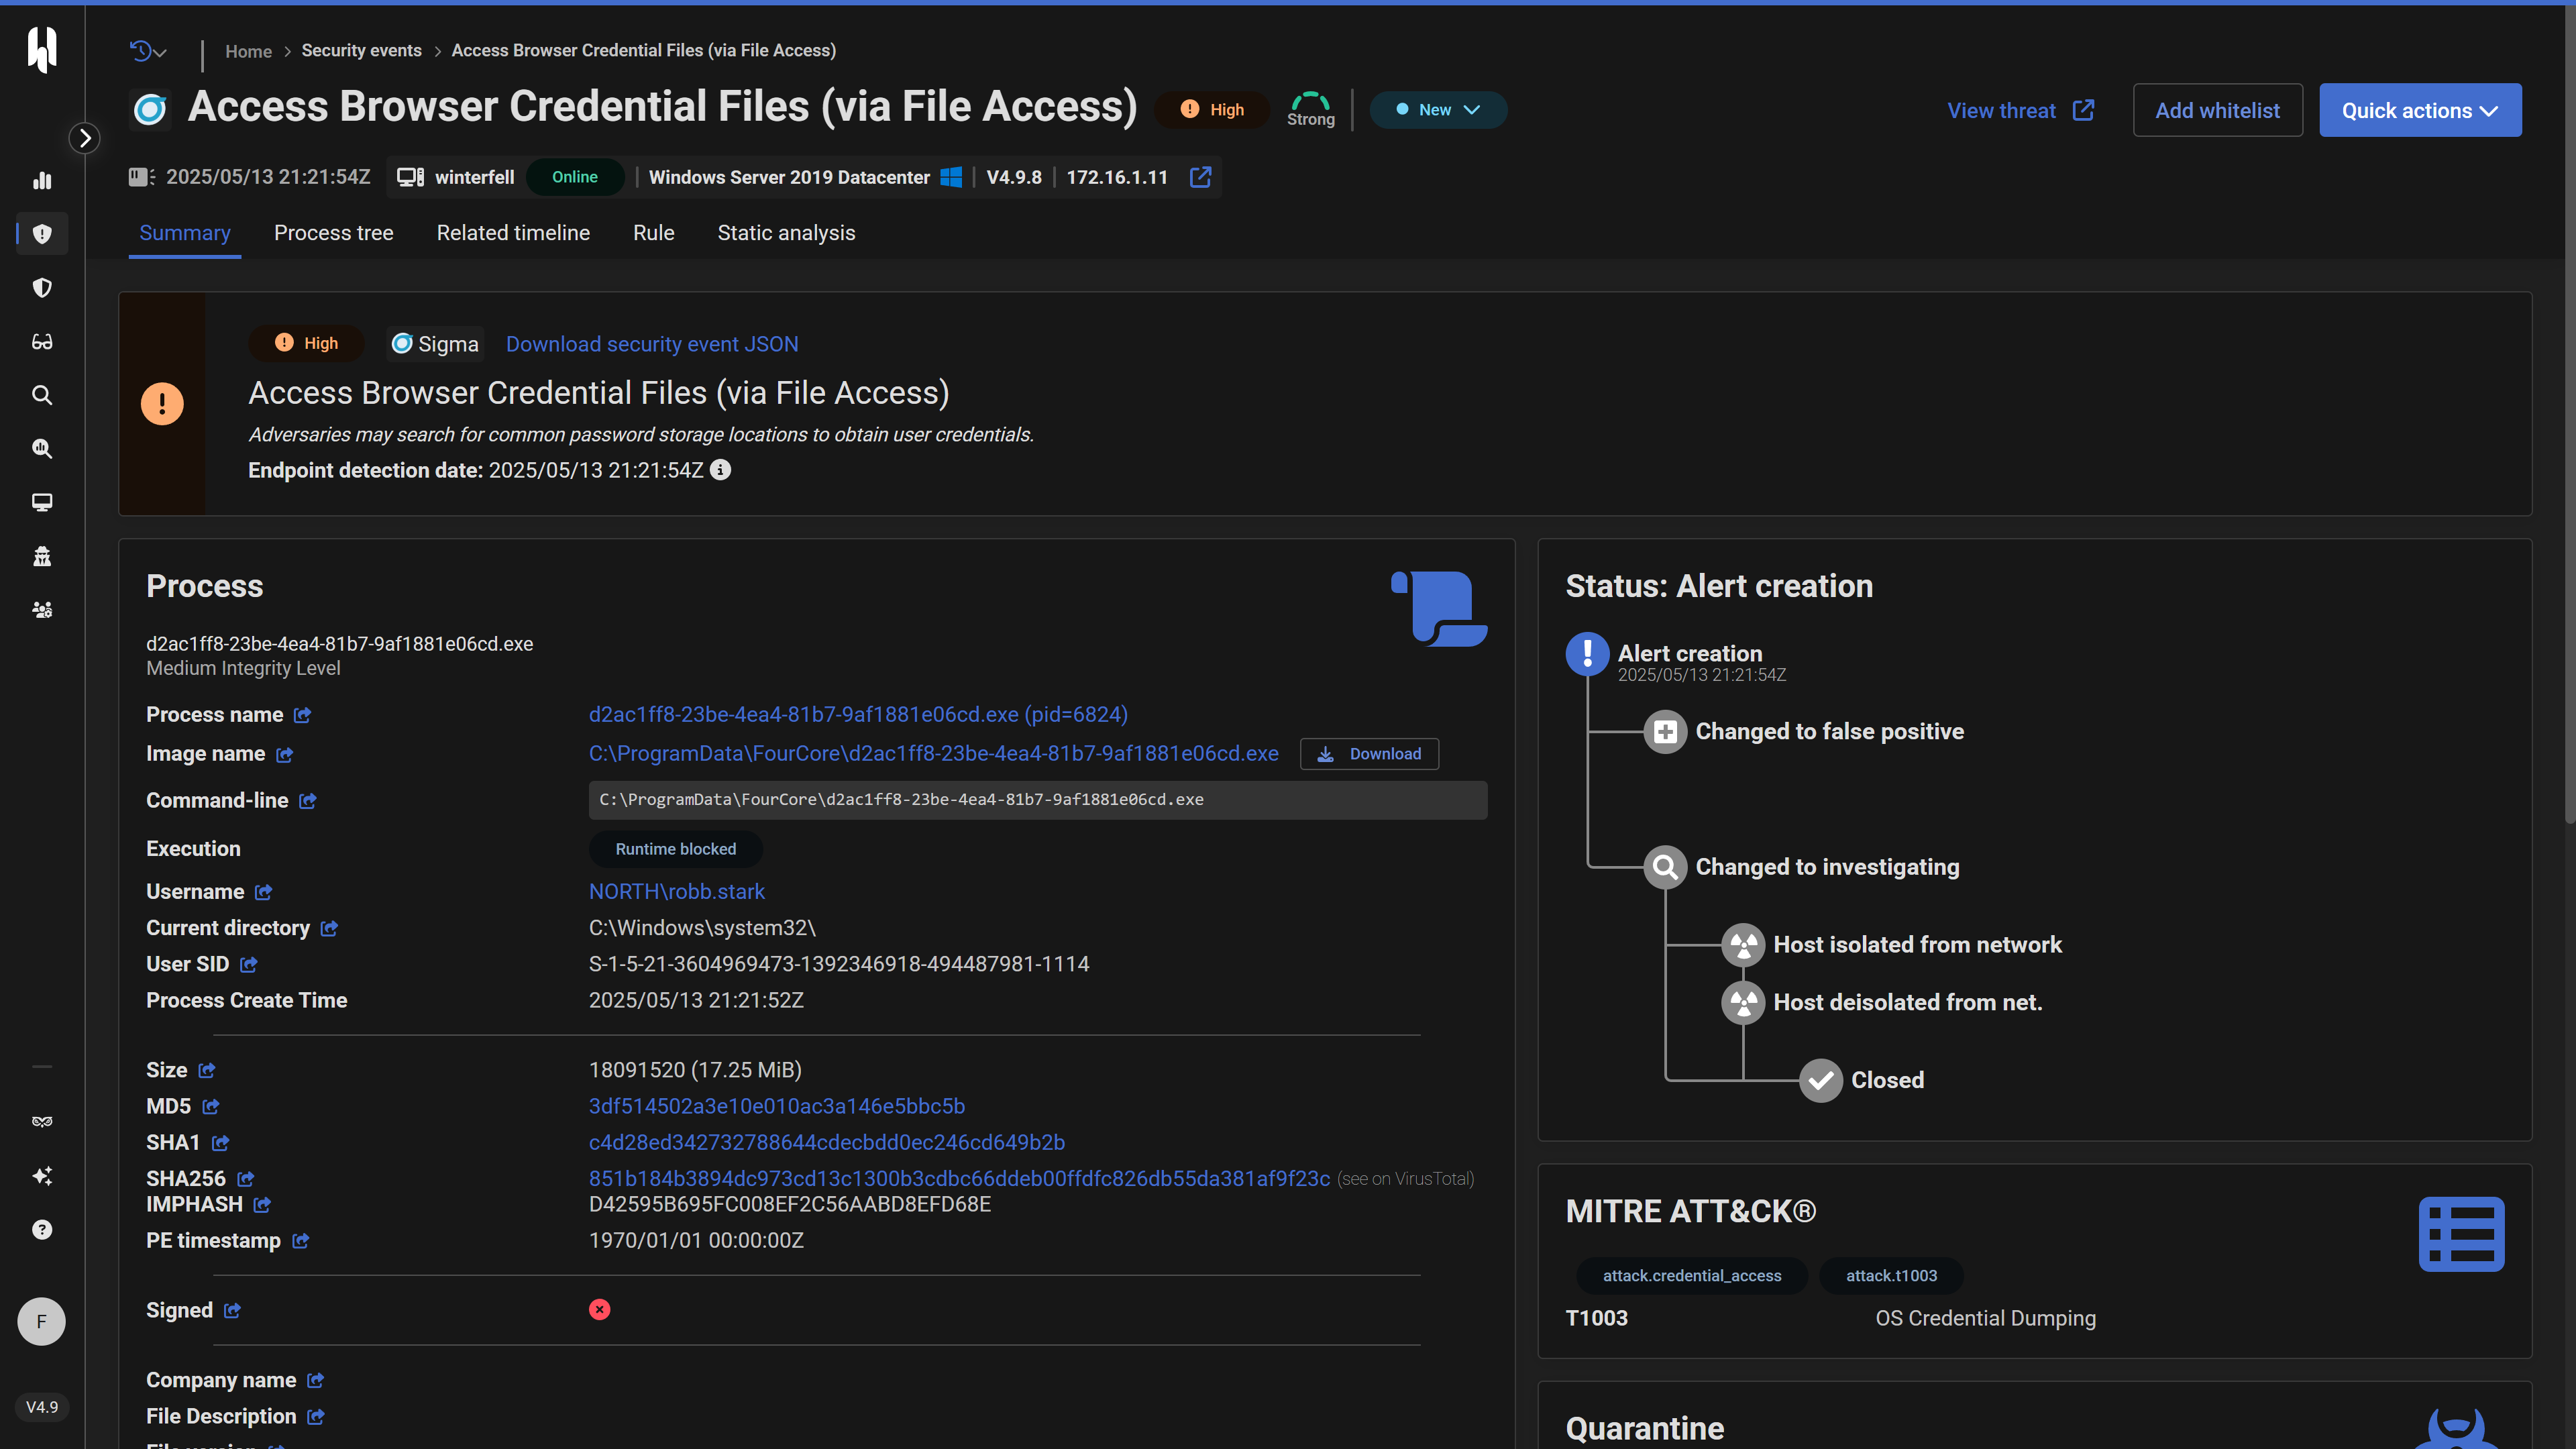
Task: Click the attack.t1003 tag
Action: [x=1891, y=1276]
